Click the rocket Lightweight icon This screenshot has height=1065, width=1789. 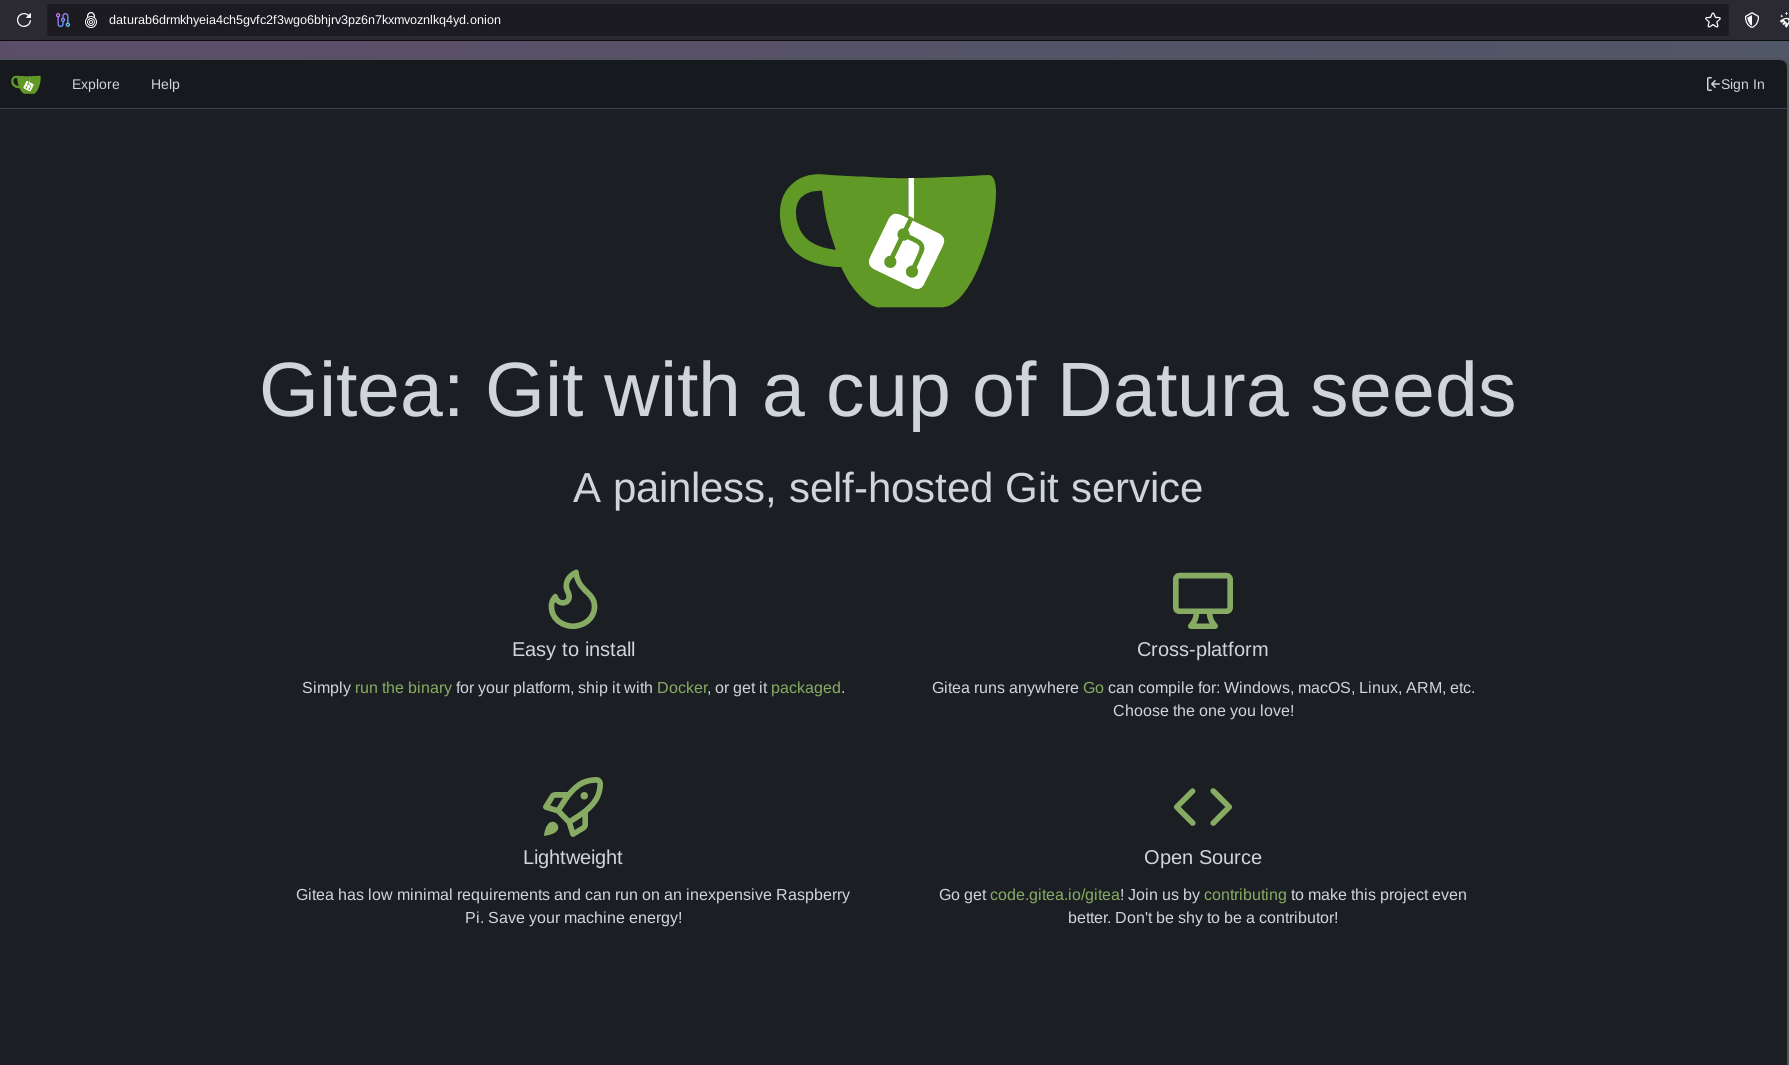click(x=573, y=806)
